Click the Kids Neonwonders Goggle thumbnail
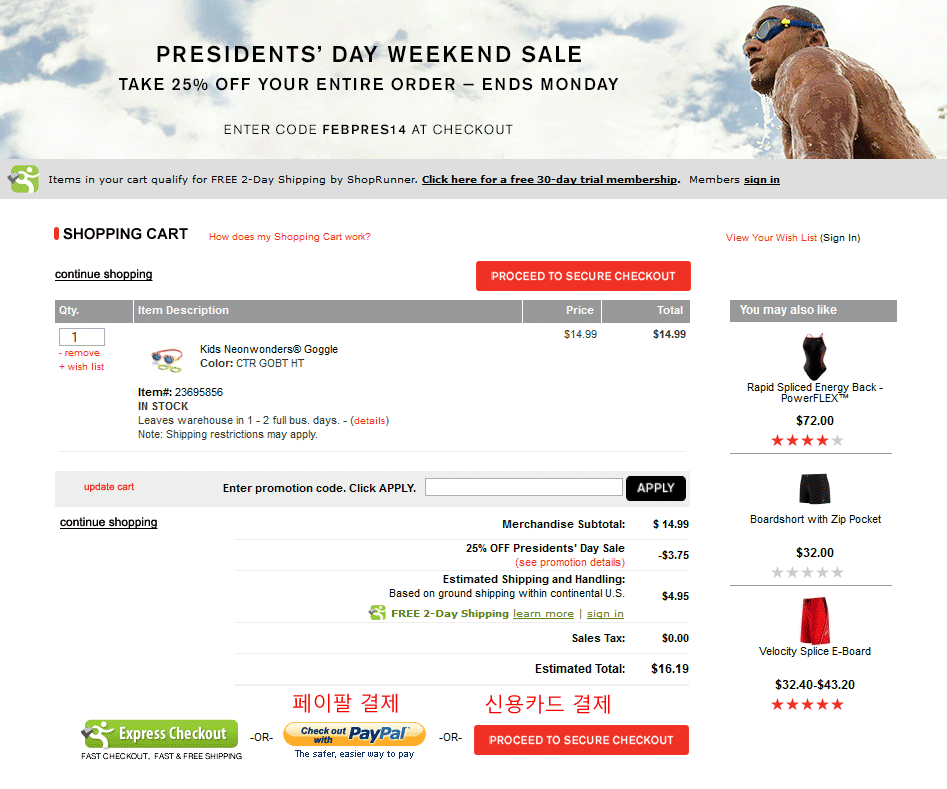The width and height of the screenshot is (947, 789). [x=167, y=358]
